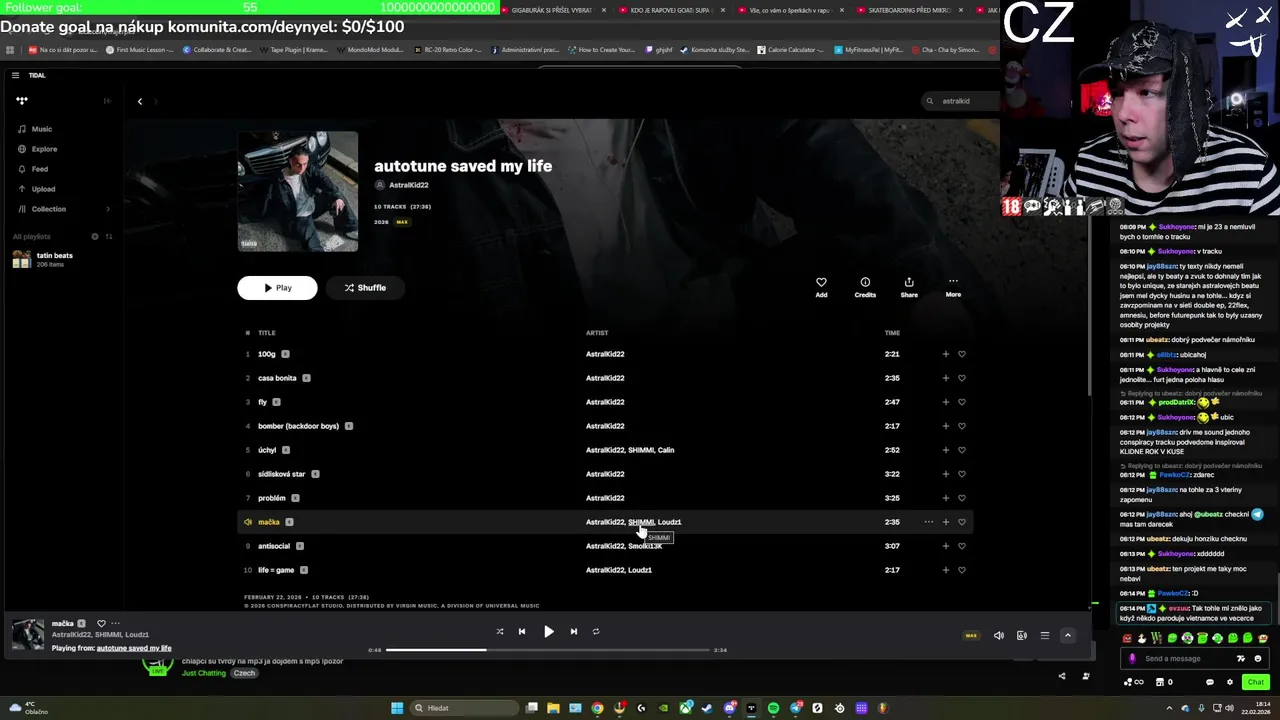This screenshot has height=720, width=1280.
Task: Open Spotify from the taskbar
Action: pos(773,708)
